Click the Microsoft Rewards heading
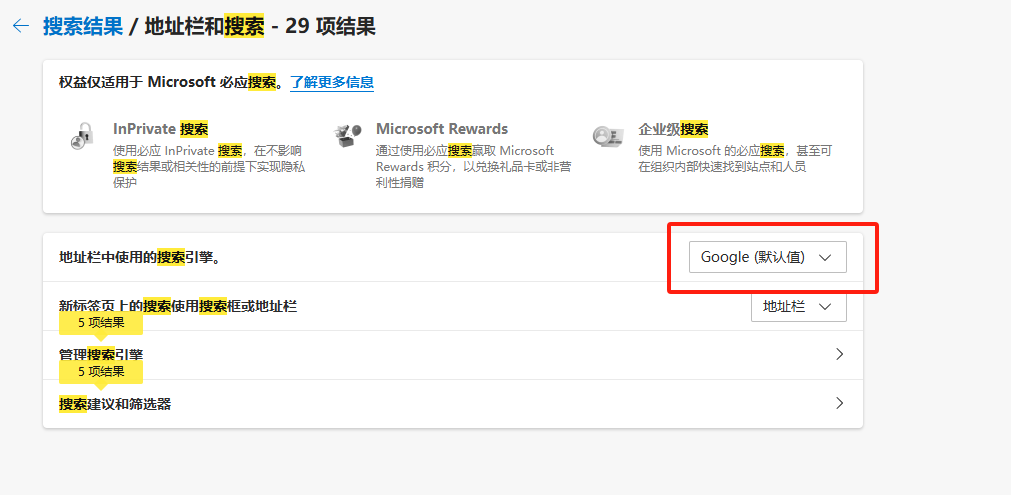Viewport: 1011px width, 495px height. [x=442, y=129]
